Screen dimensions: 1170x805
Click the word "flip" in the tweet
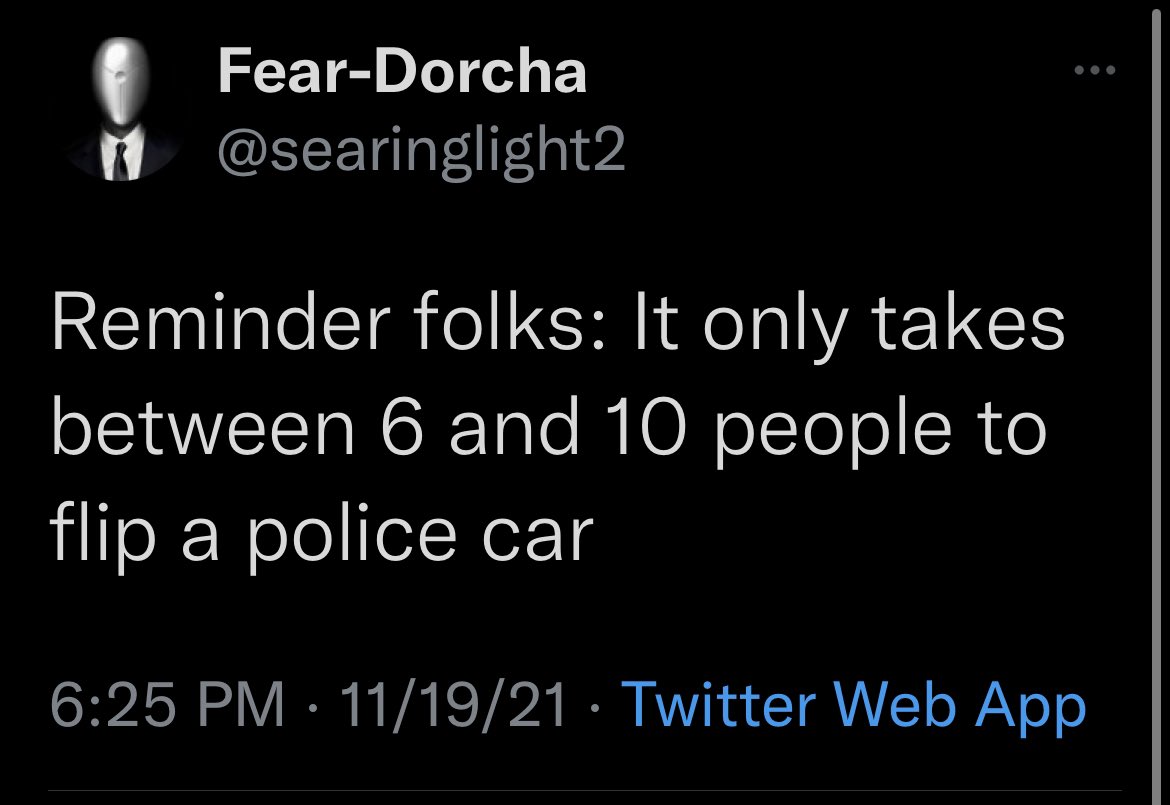pyautogui.click(x=102, y=536)
